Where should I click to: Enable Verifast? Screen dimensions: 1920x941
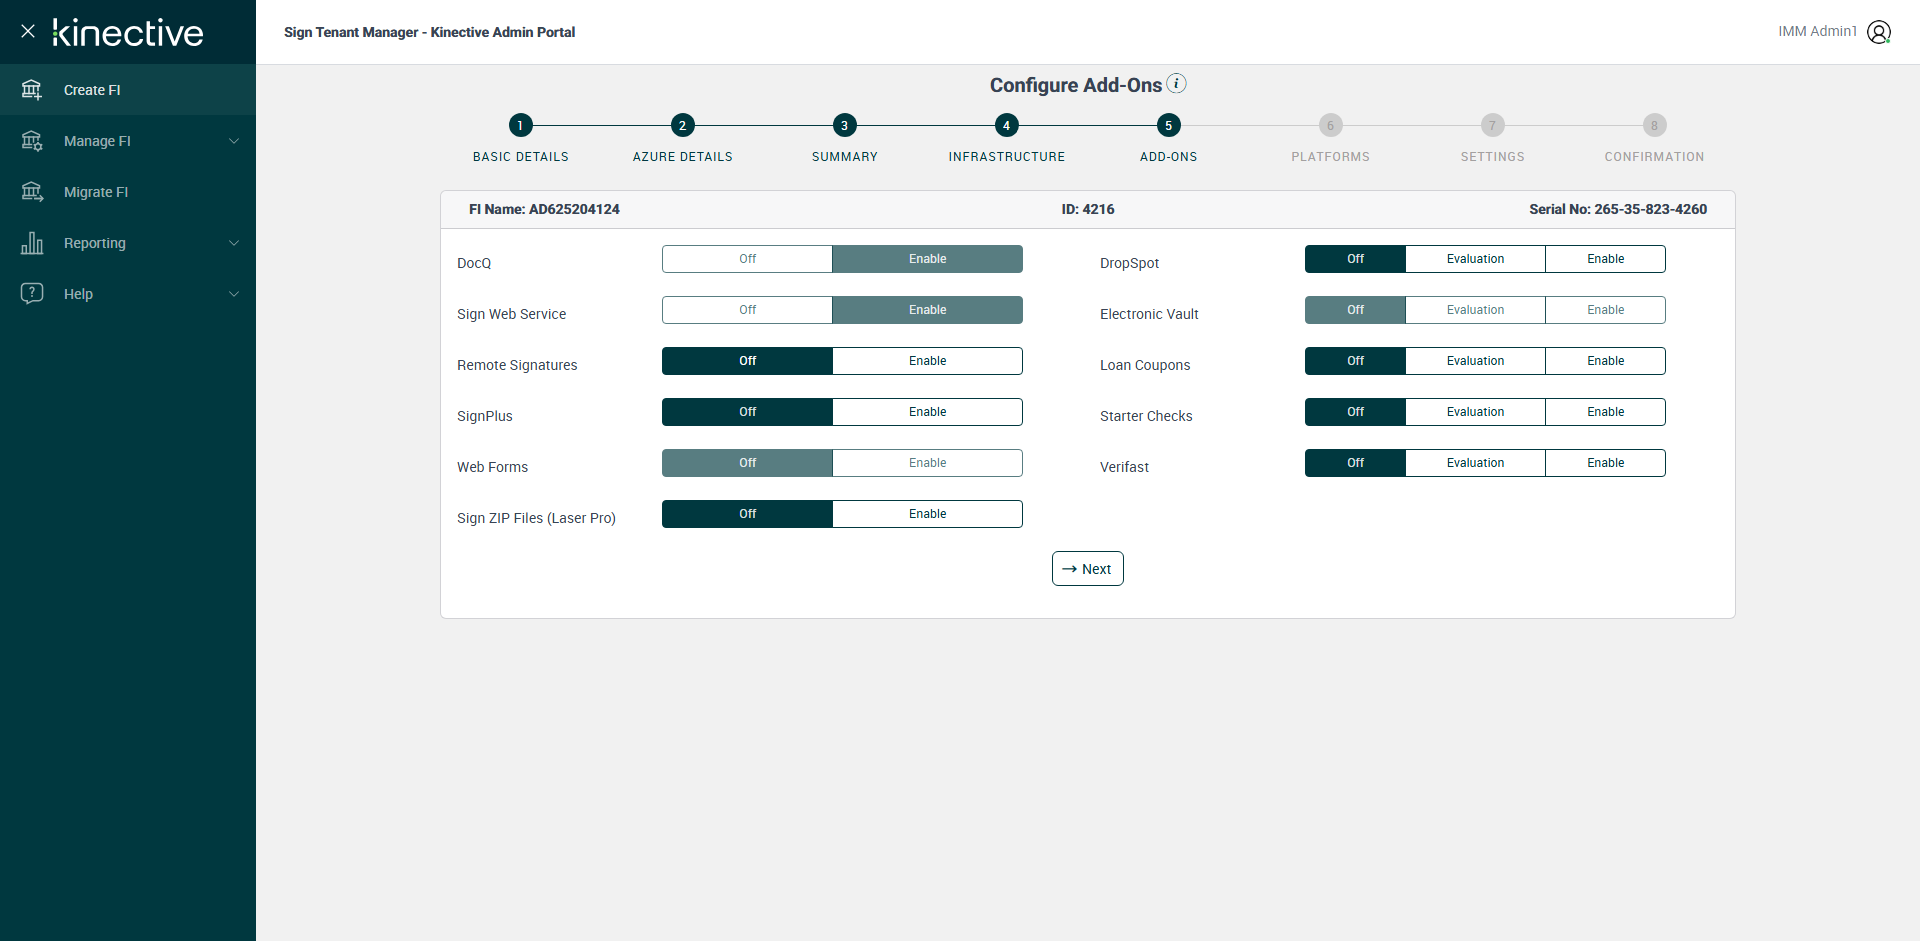(x=1605, y=463)
